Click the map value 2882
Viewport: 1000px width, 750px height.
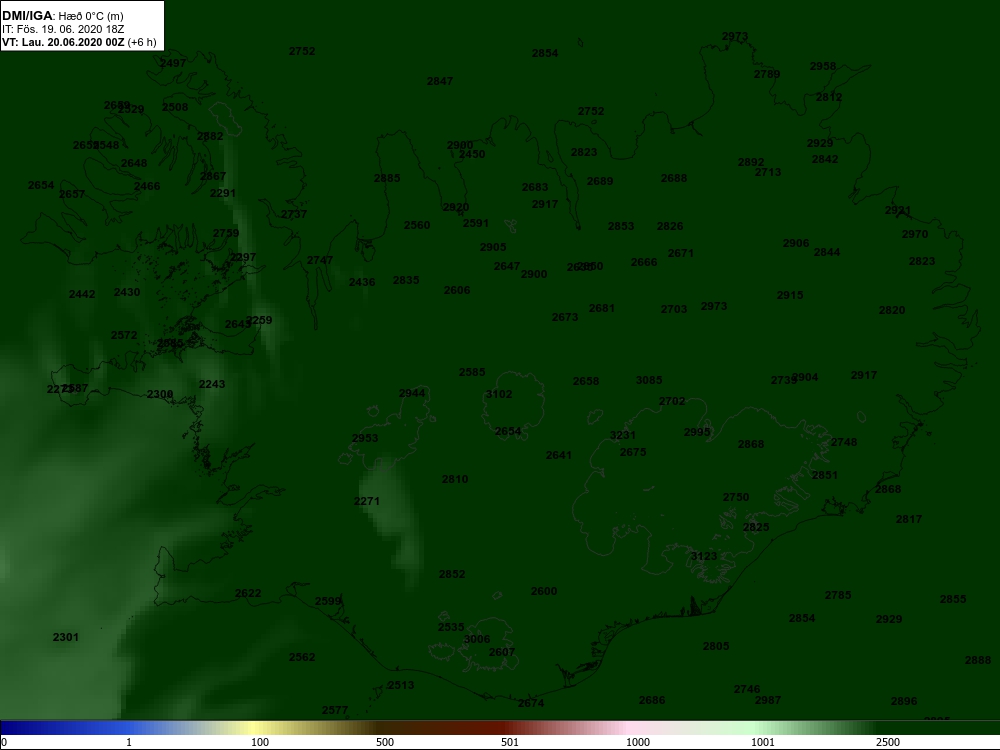(x=210, y=136)
